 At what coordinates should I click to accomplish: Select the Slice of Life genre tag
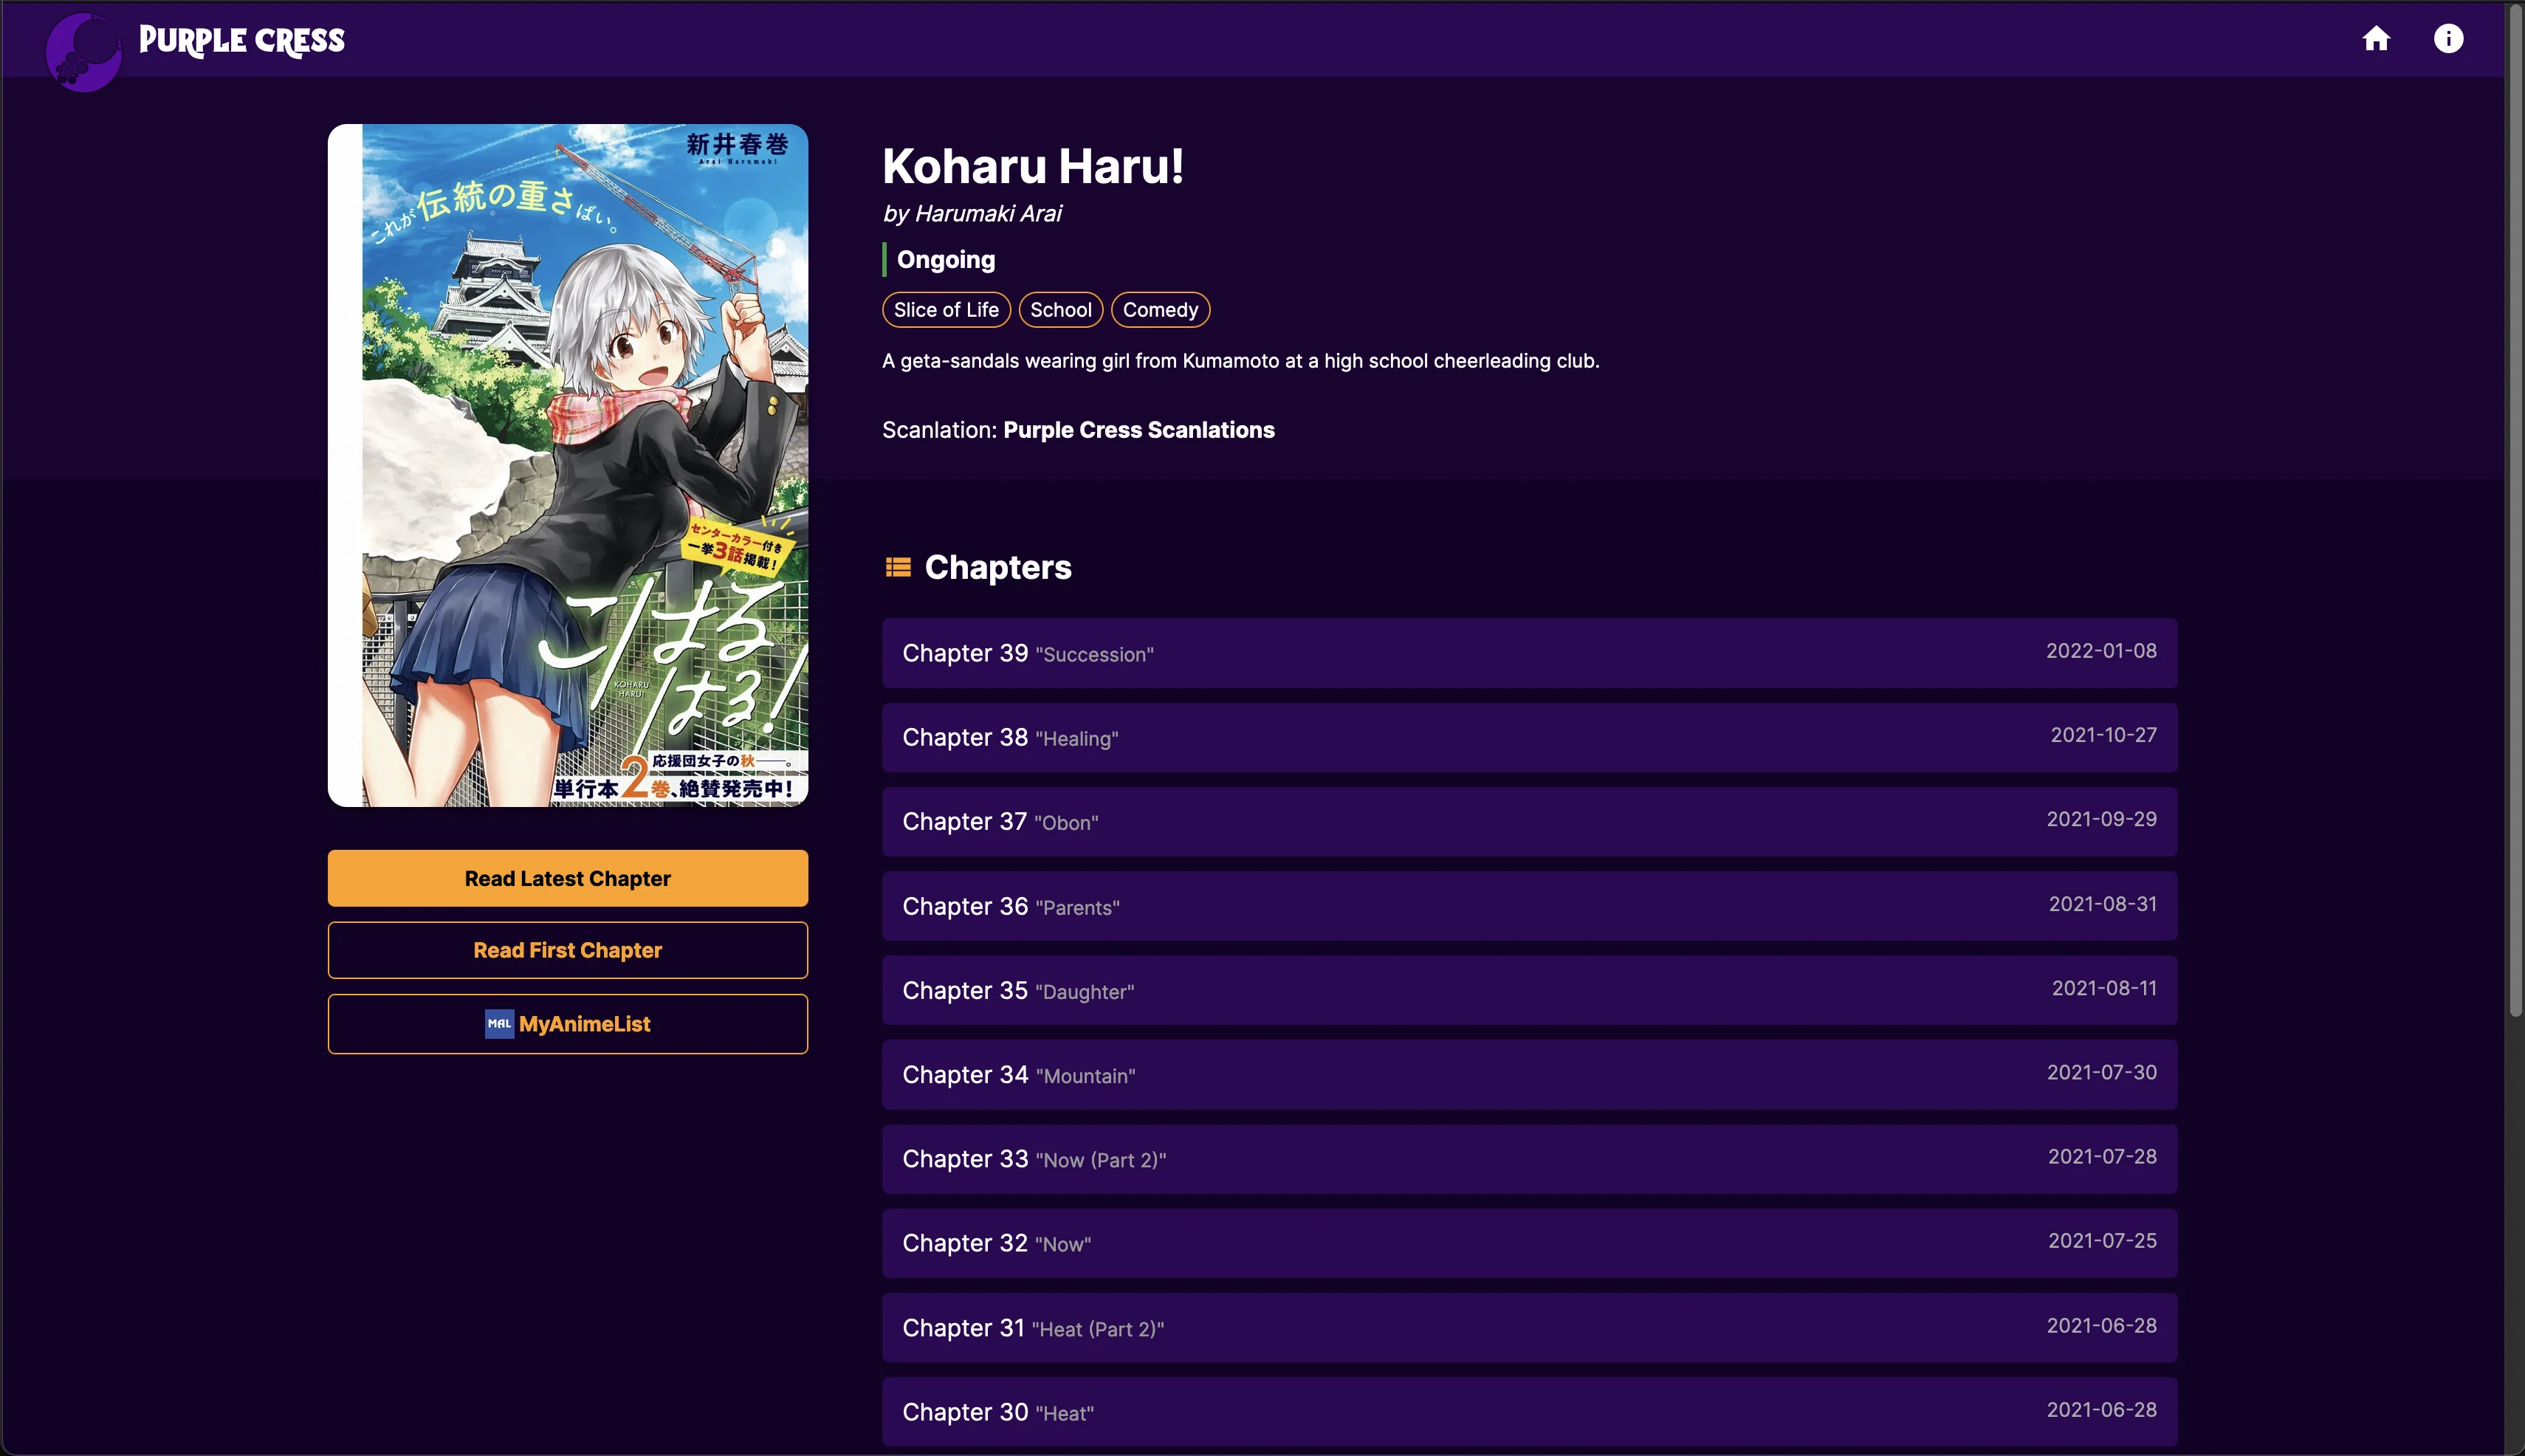[945, 310]
